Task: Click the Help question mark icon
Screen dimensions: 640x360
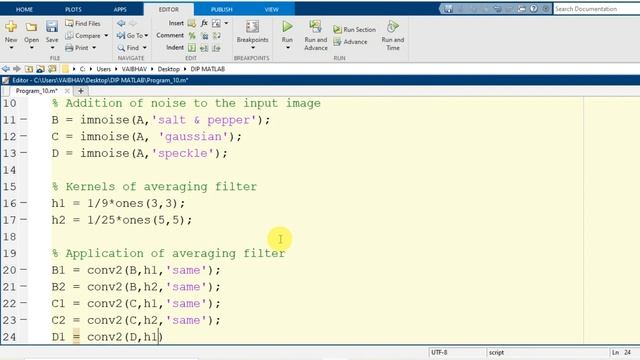Action: 533,9
